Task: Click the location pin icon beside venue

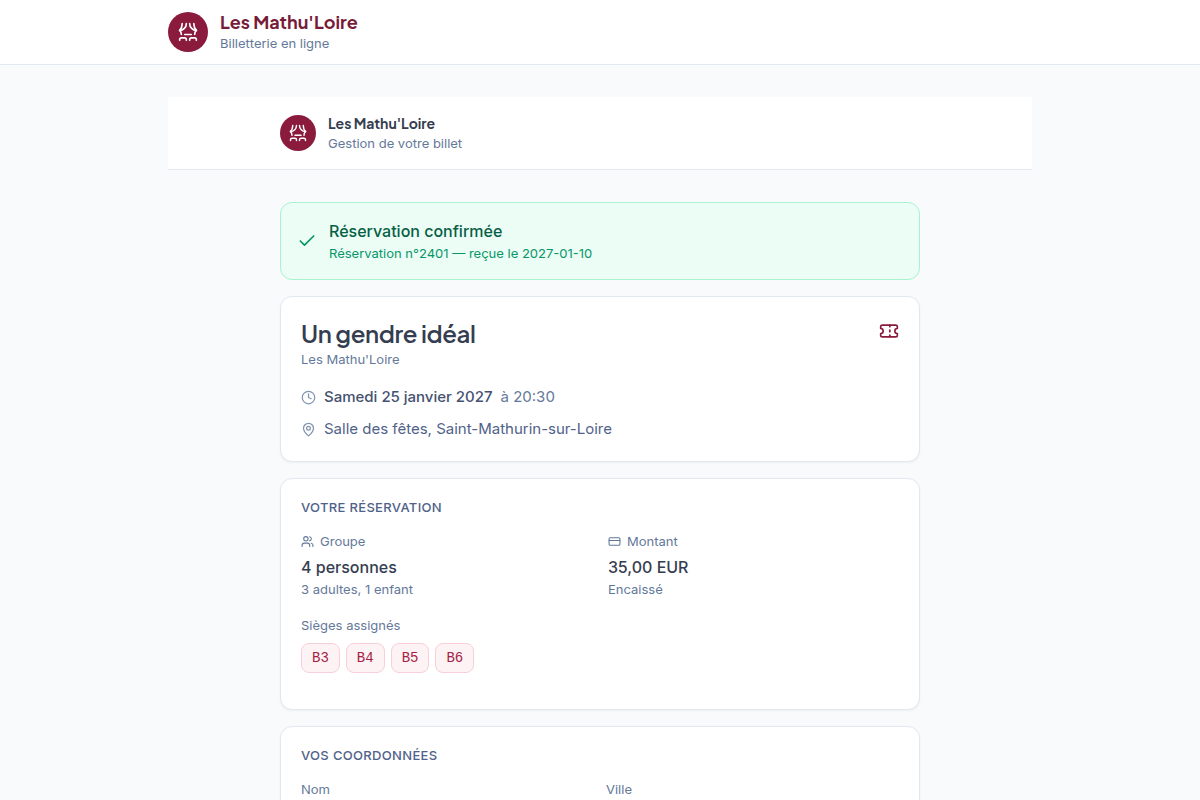Action: click(x=308, y=430)
